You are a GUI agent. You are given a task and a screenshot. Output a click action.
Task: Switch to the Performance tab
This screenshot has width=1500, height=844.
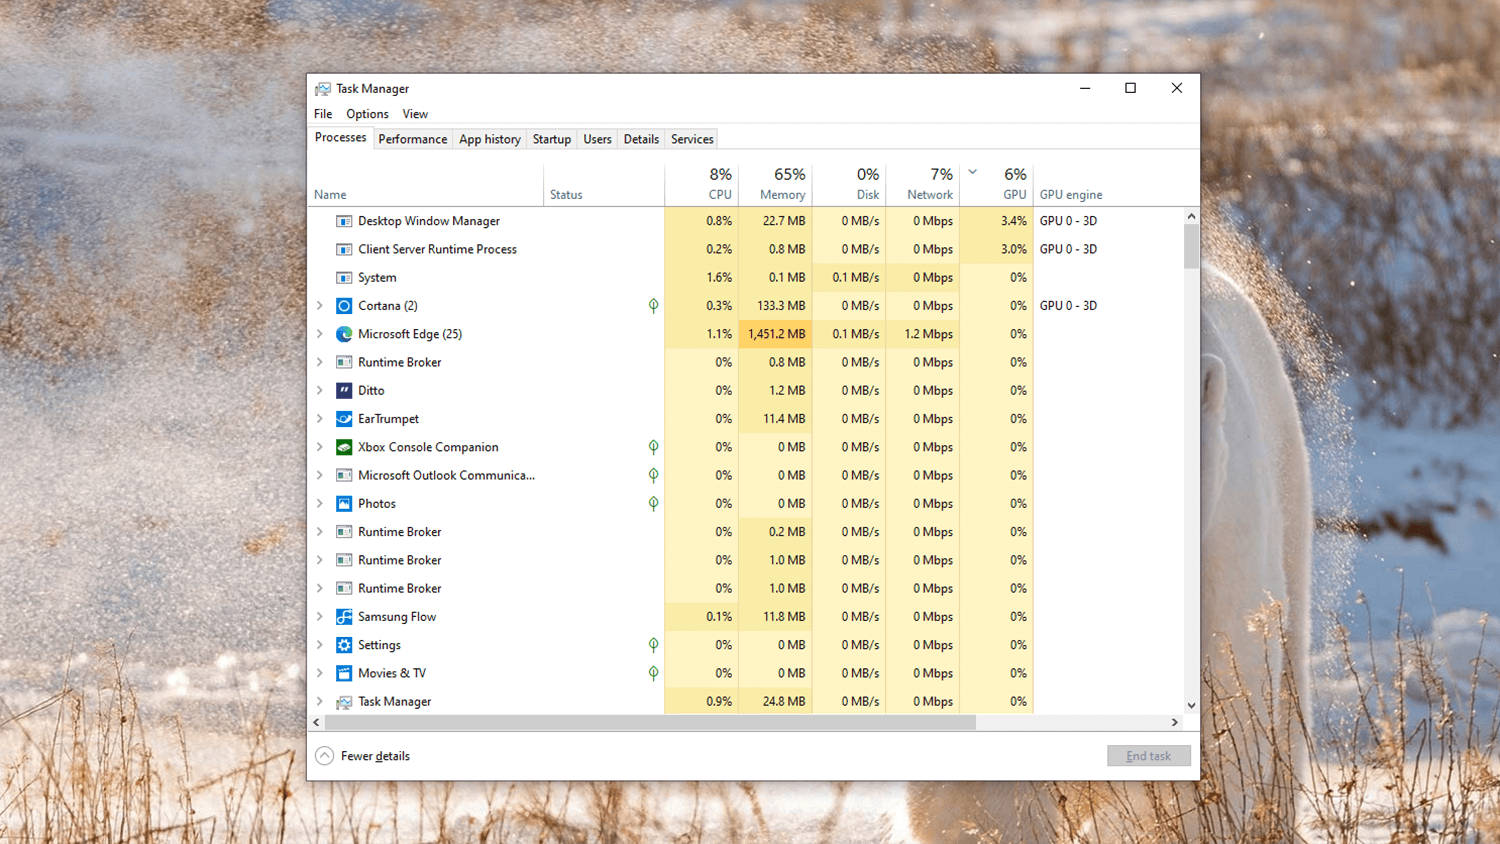point(413,139)
